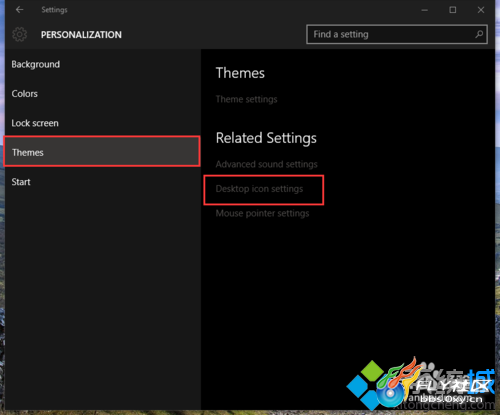Image resolution: width=500 pixels, height=415 pixels.
Task: Click the Themes page heading
Action: 240,73
